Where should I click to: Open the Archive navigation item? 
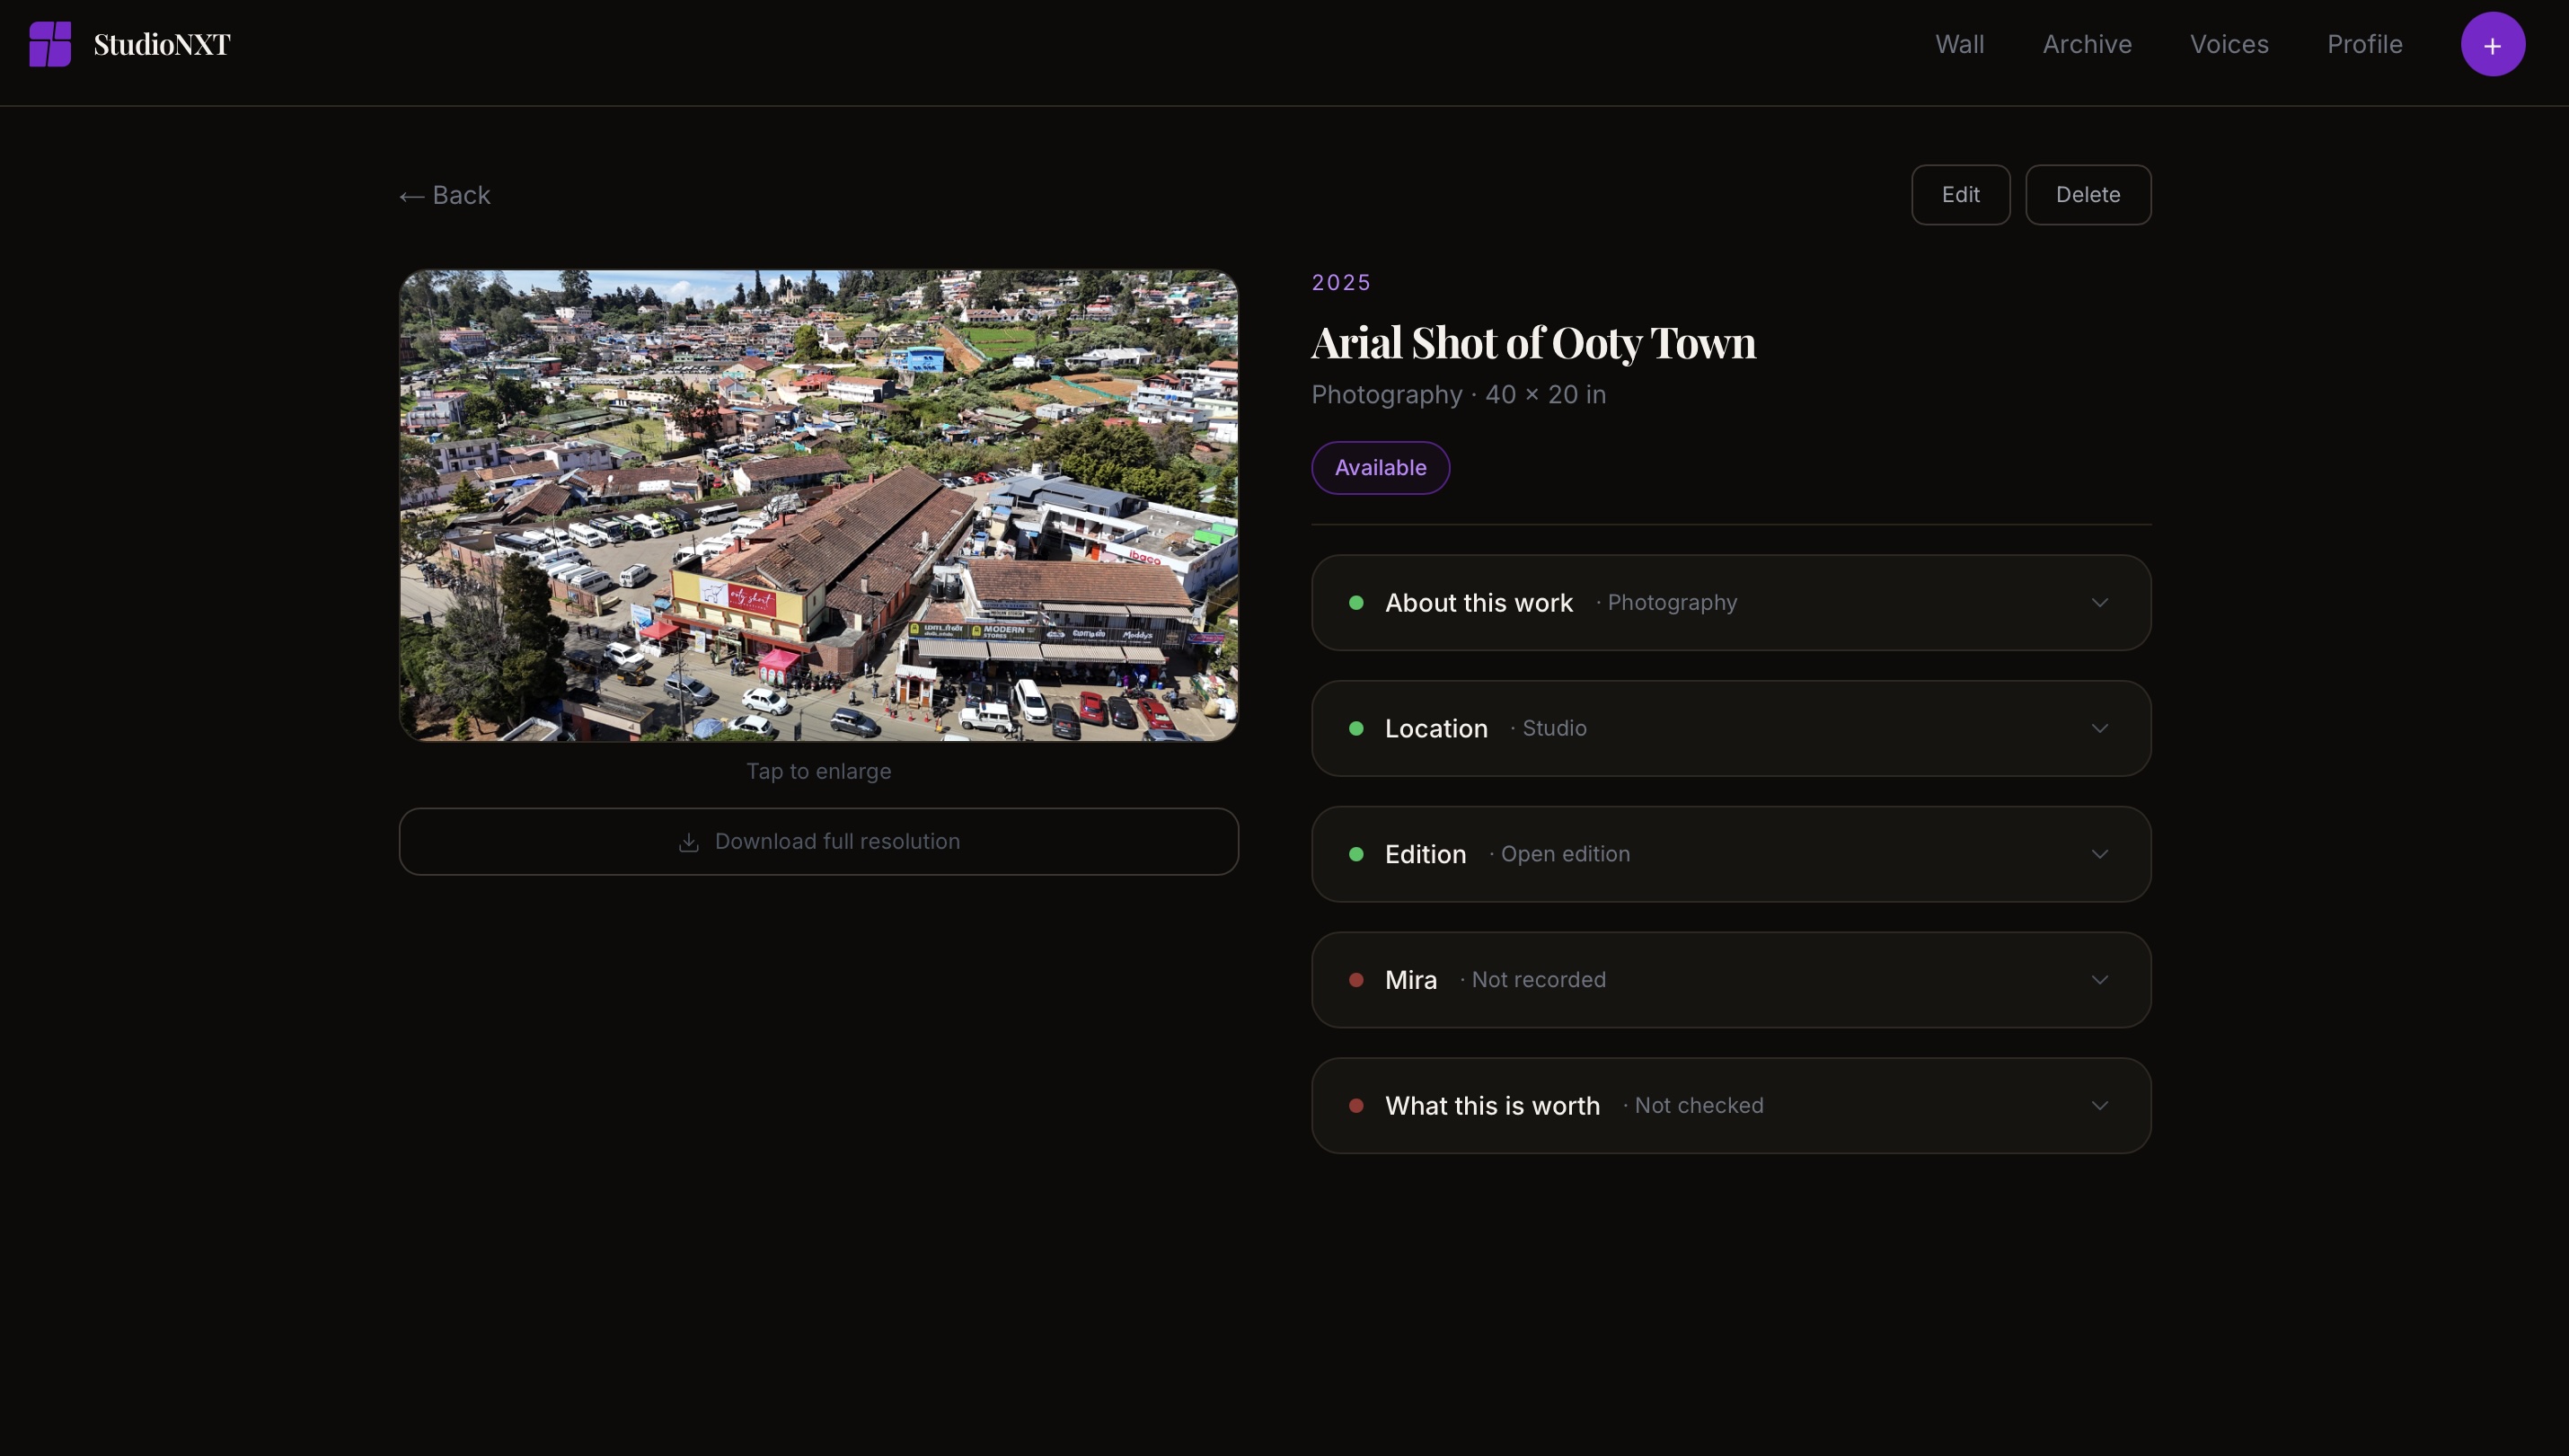coord(2086,44)
